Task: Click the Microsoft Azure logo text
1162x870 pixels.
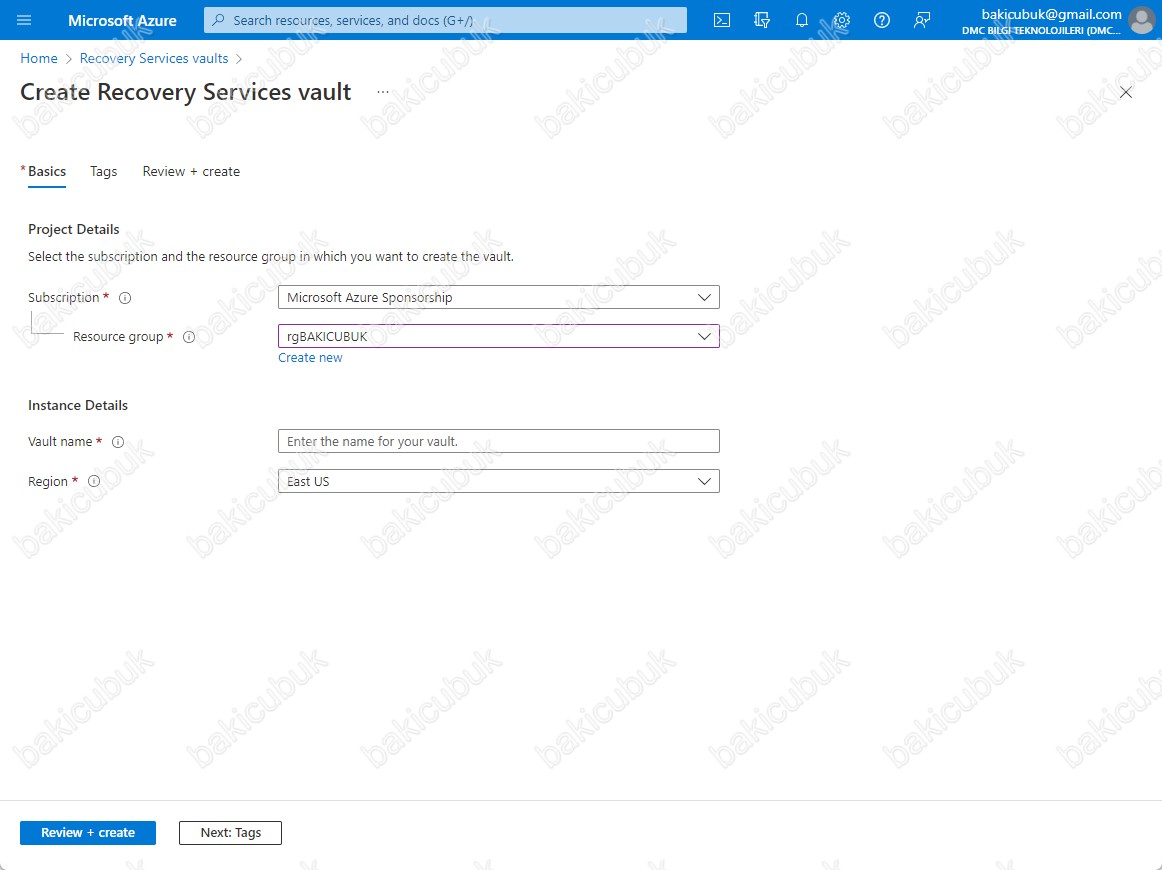Action: [x=122, y=21]
